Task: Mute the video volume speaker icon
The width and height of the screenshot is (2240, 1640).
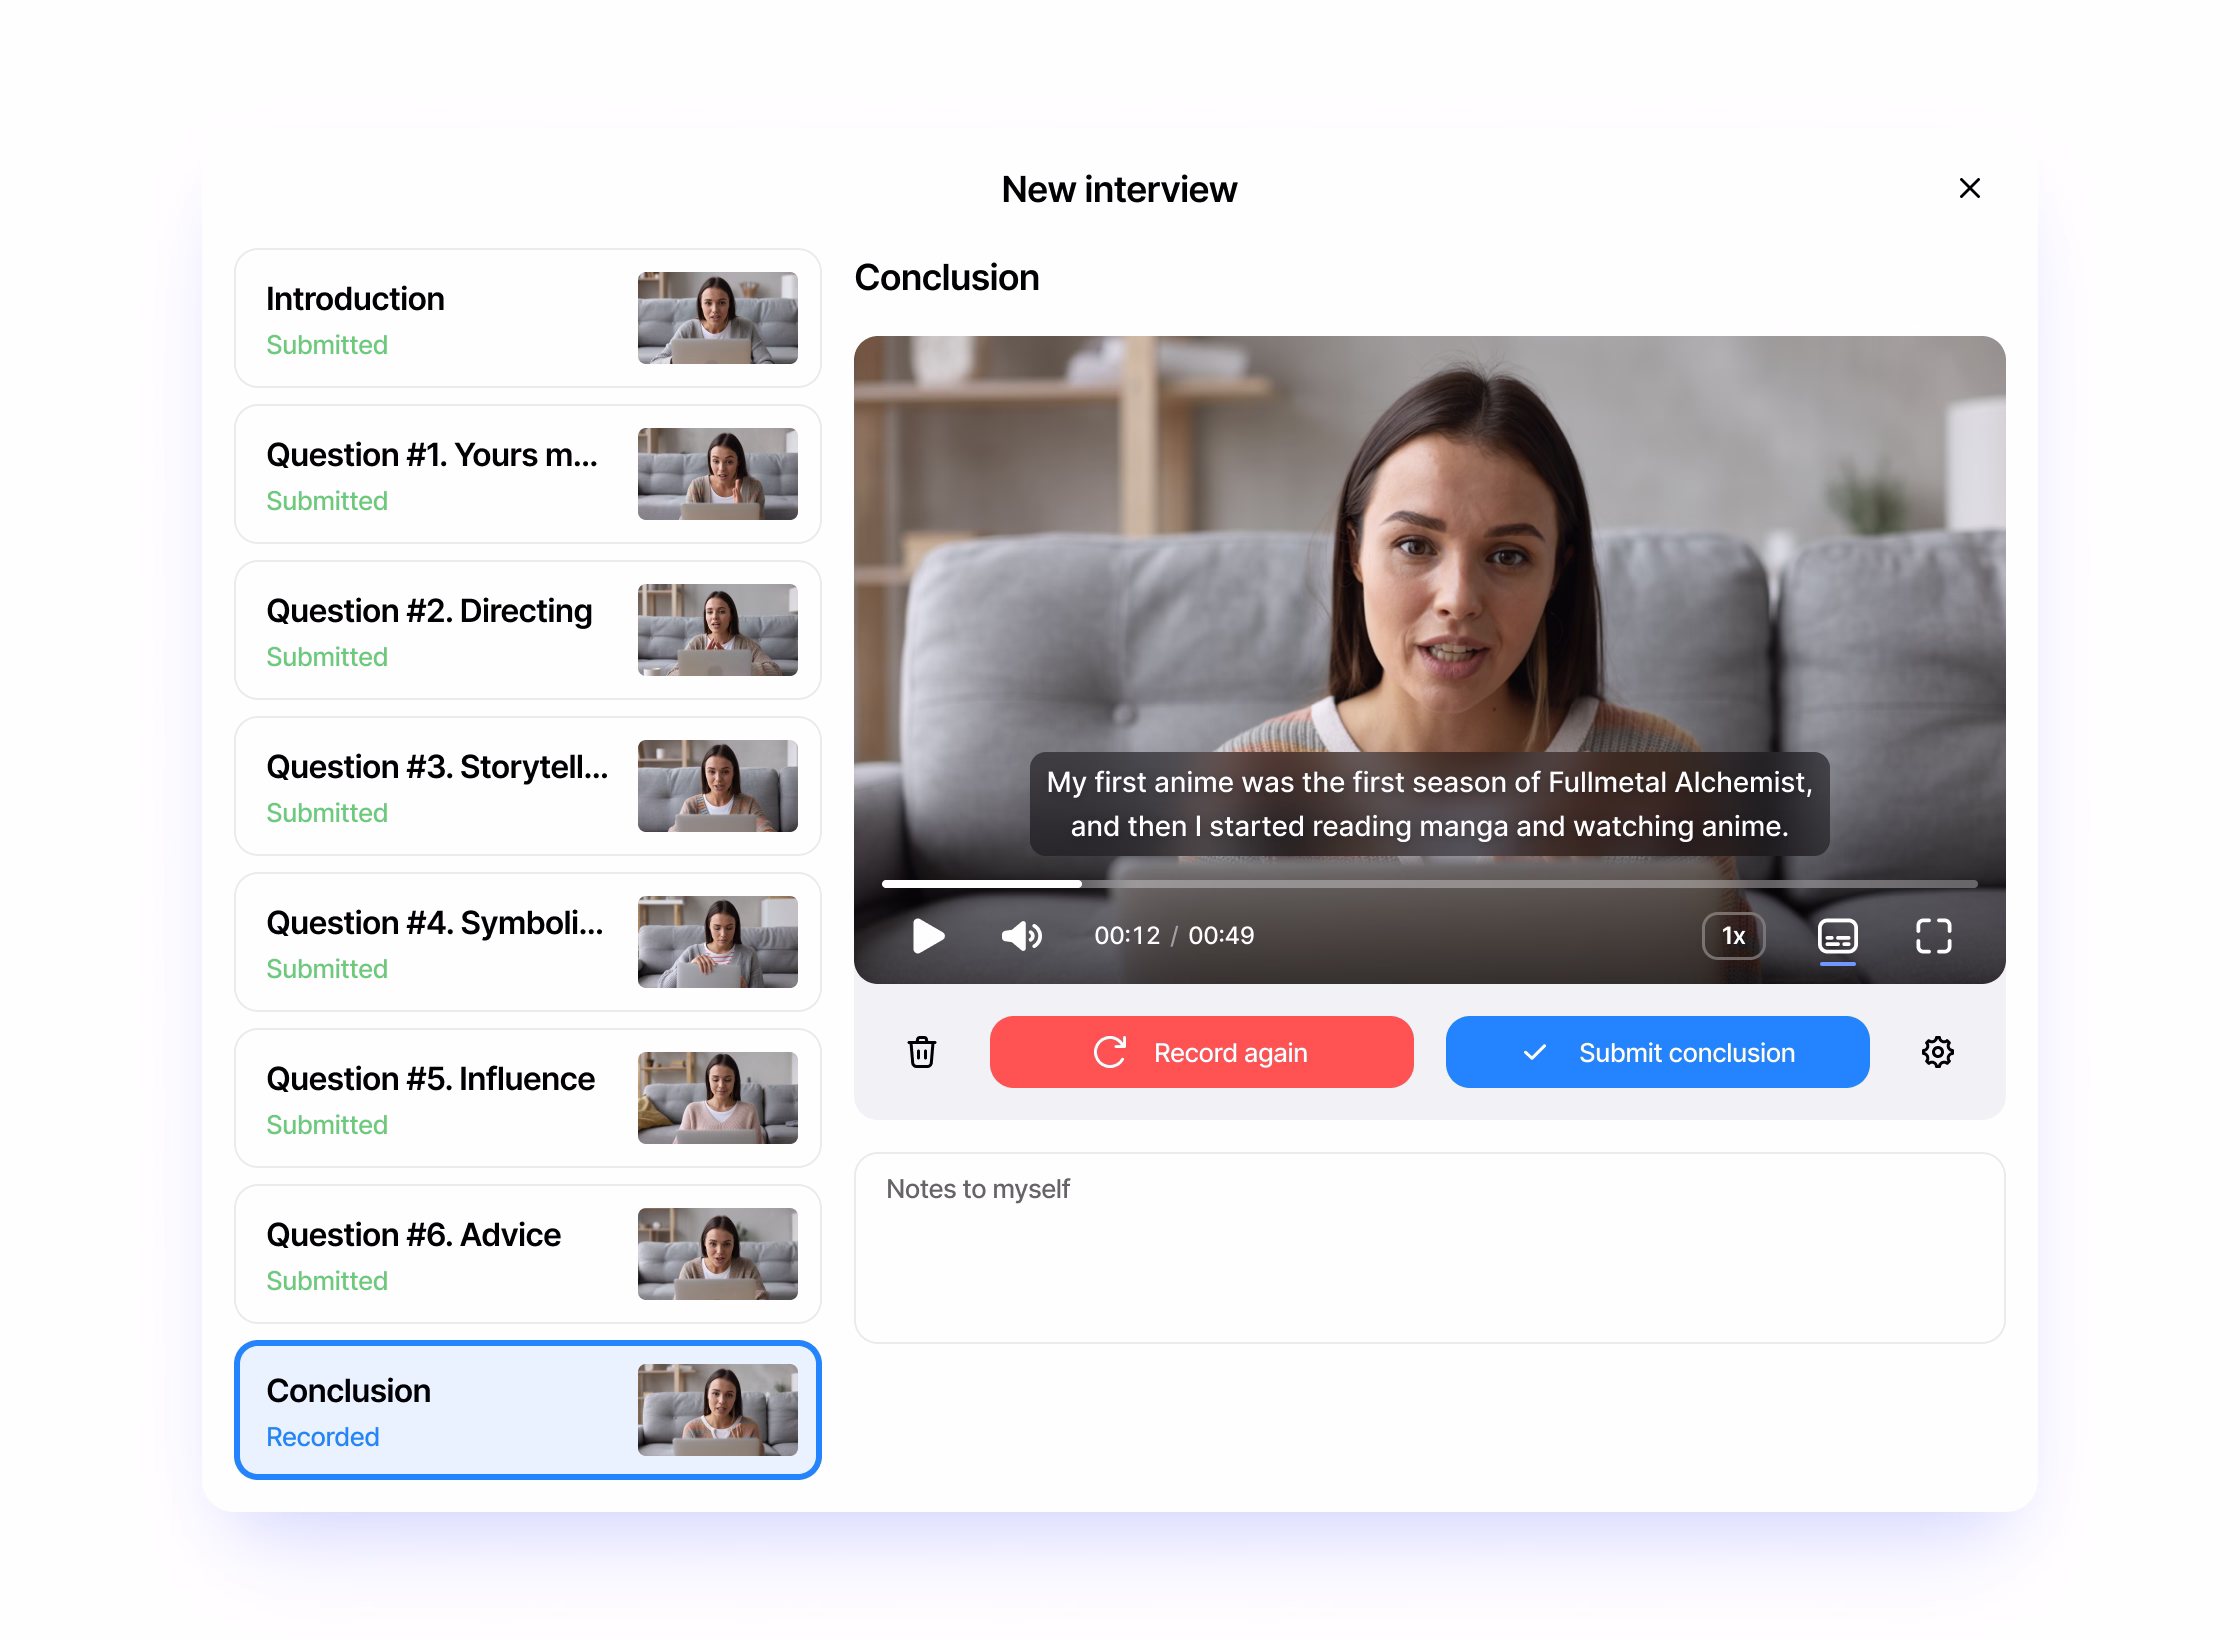Action: point(1021,936)
